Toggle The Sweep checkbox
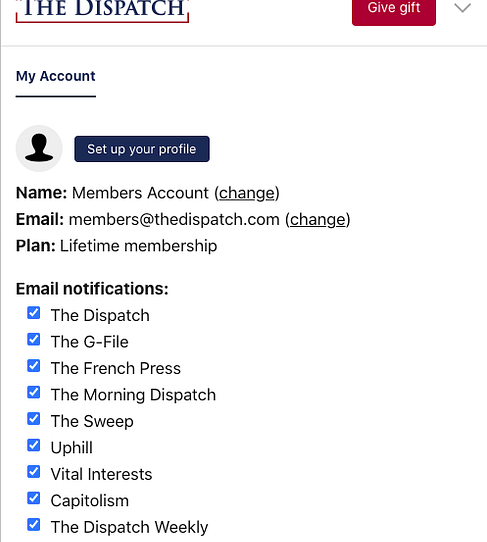The height and width of the screenshot is (542, 487). (x=34, y=419)
